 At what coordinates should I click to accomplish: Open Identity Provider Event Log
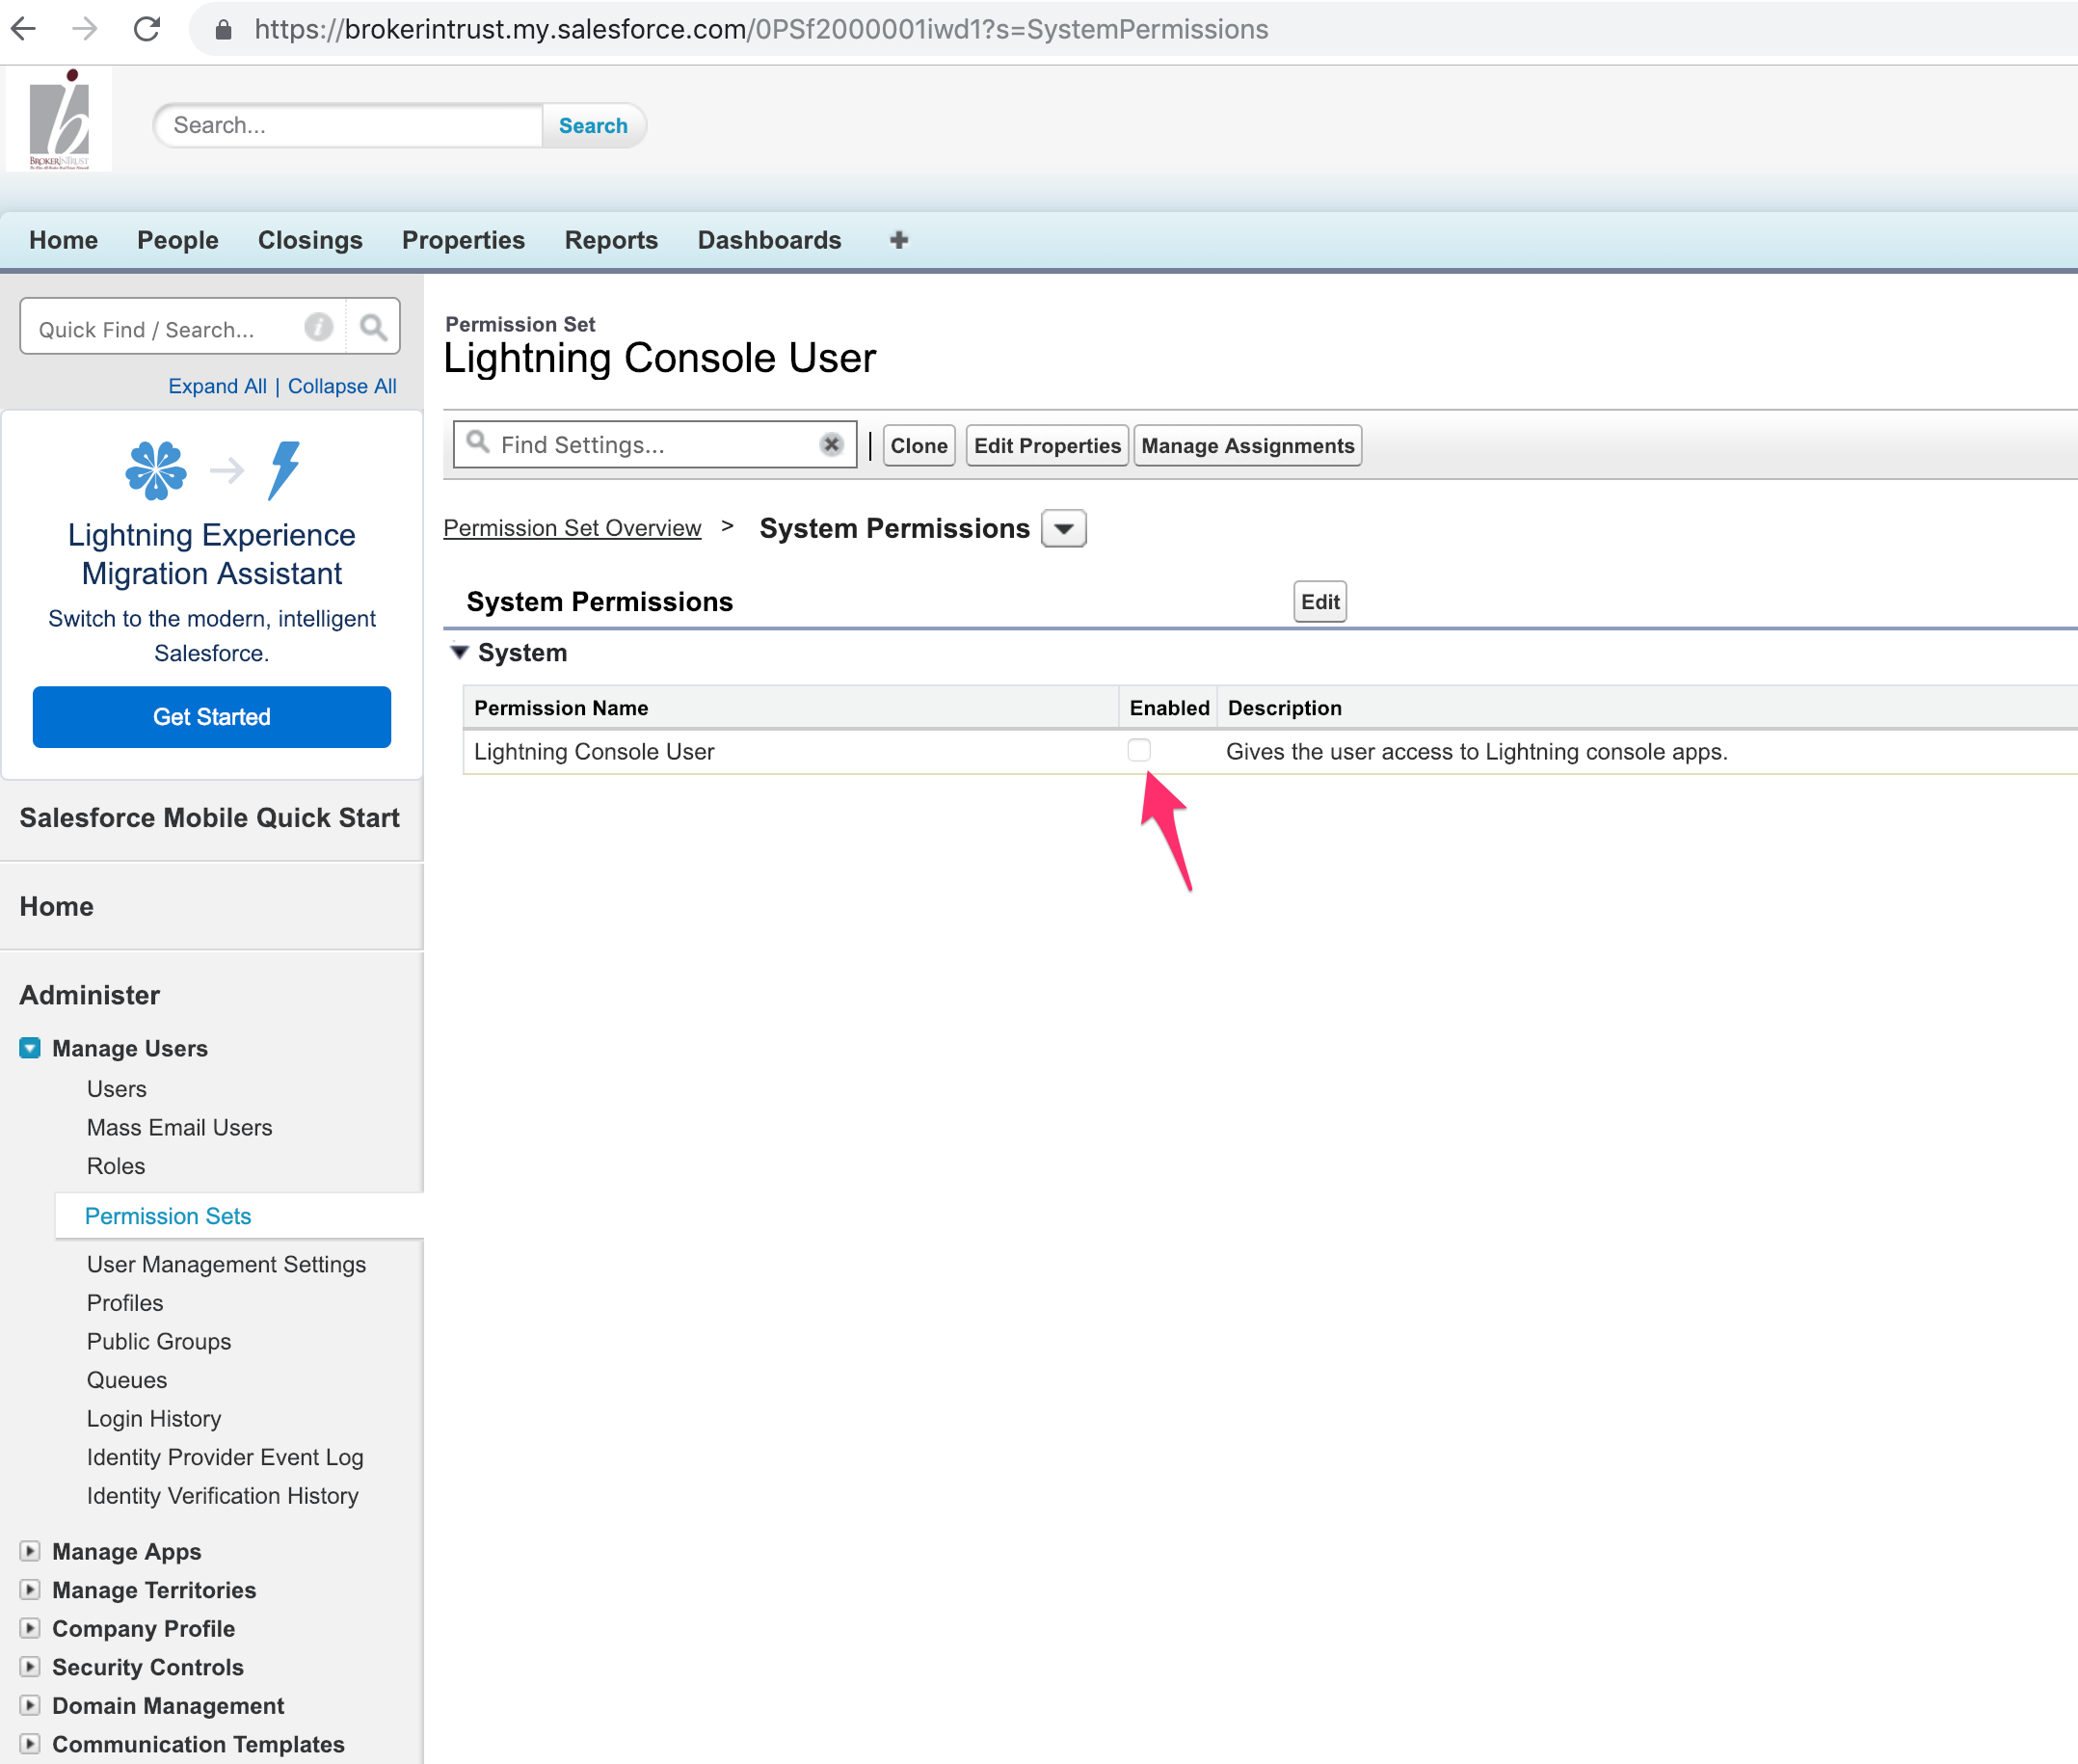point(225,1457)
